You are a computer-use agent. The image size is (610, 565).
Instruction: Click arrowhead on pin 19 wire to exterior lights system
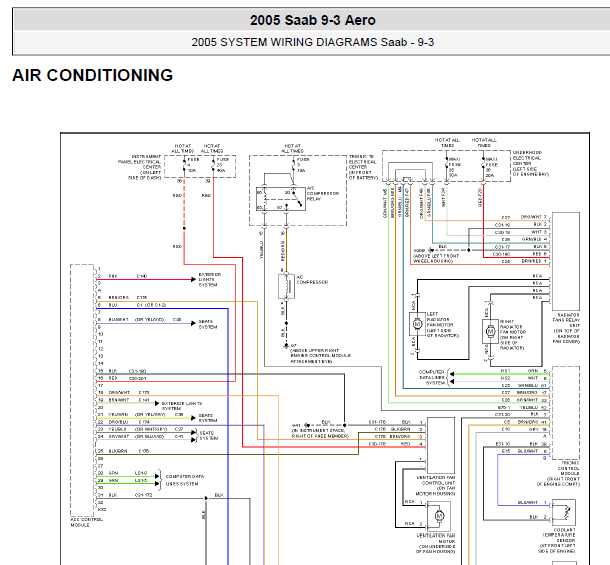point(157,403)
